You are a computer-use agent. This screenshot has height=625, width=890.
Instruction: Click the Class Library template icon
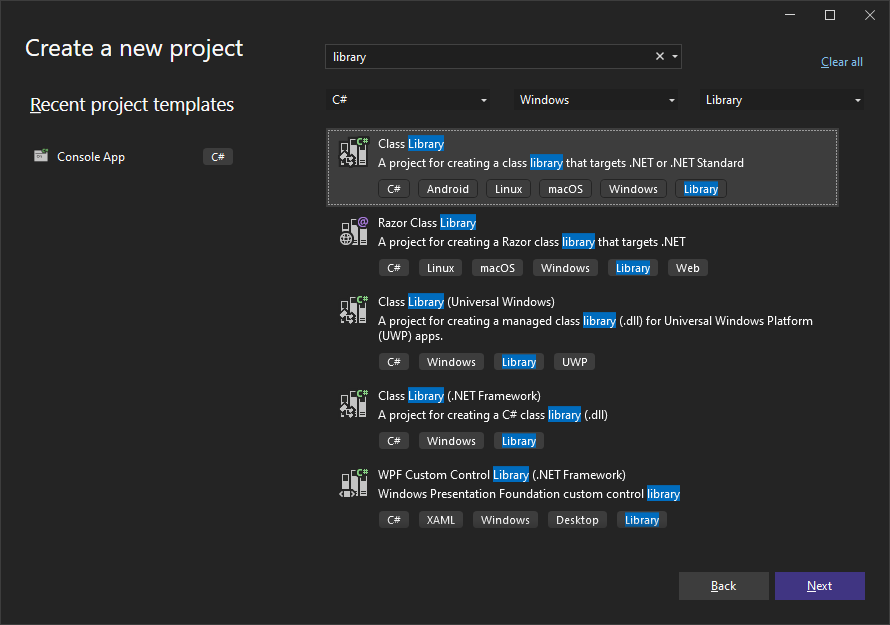[354, 153]
